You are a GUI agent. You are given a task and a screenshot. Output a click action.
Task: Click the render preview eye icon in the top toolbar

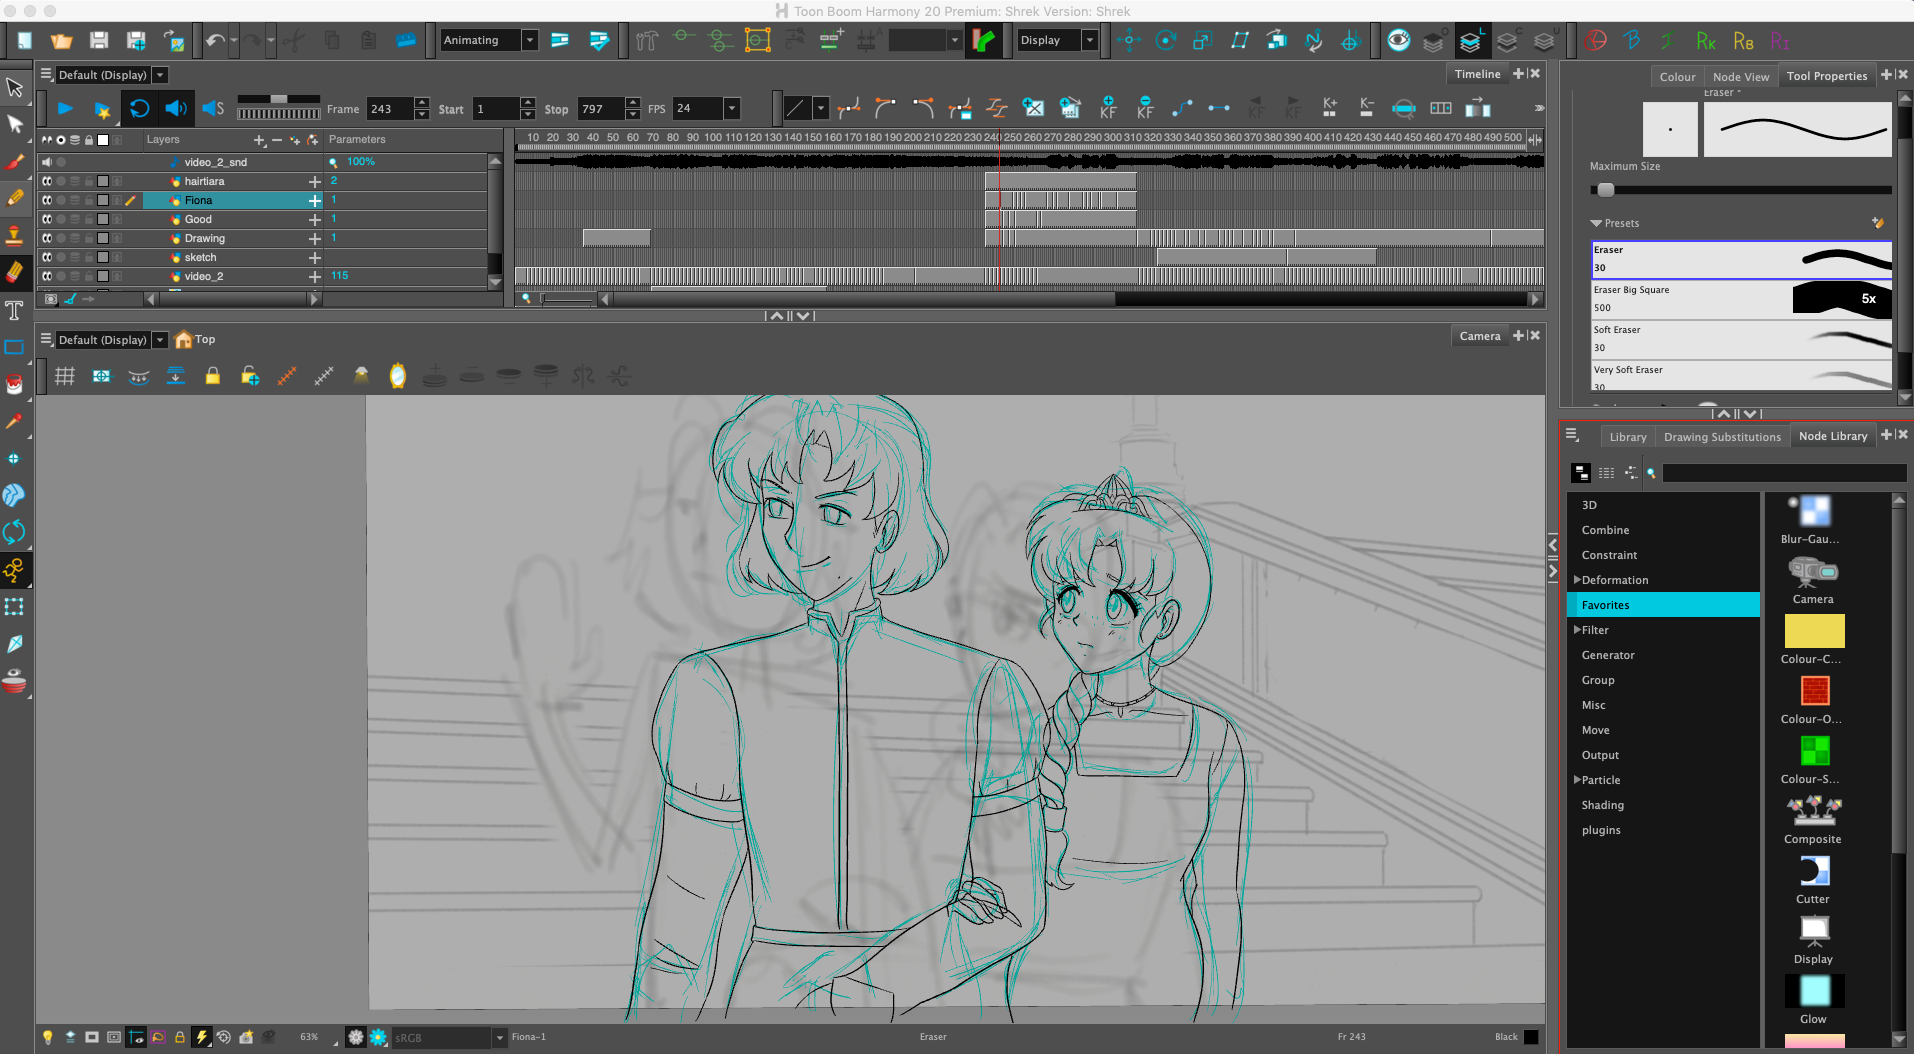tap(1398, 40)
